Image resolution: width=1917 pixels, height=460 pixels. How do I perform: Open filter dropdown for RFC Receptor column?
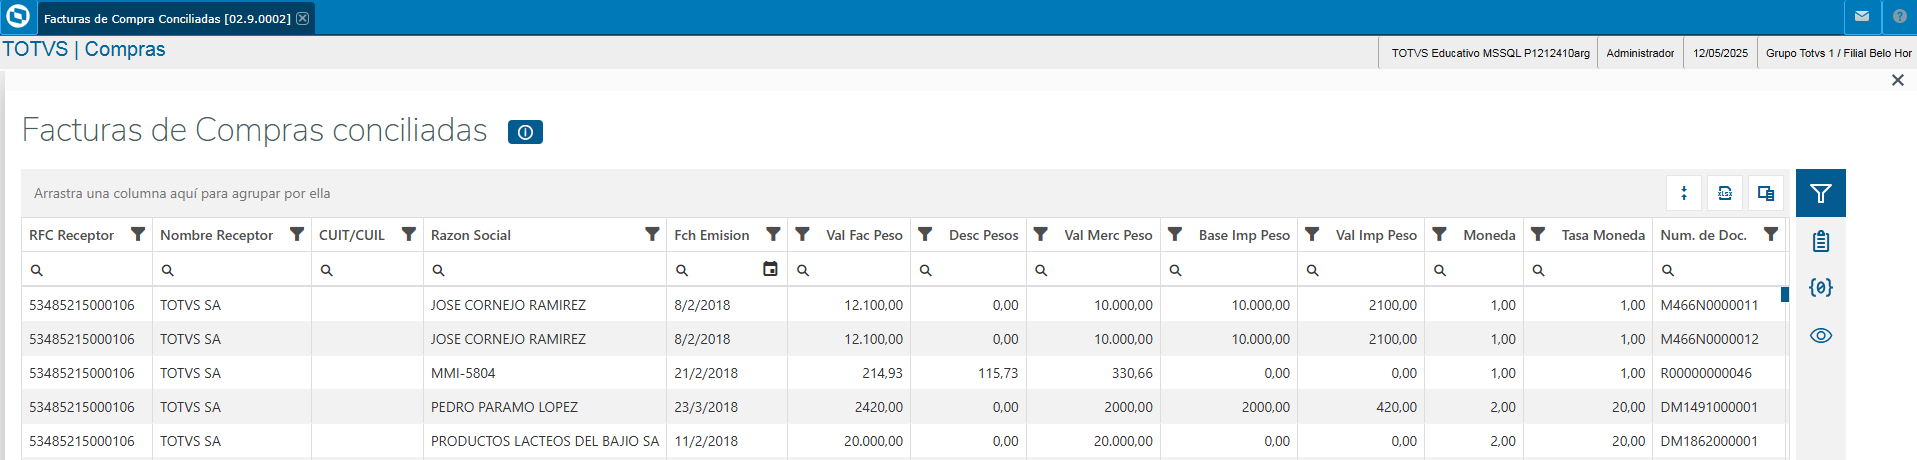(x=138, y=235)
